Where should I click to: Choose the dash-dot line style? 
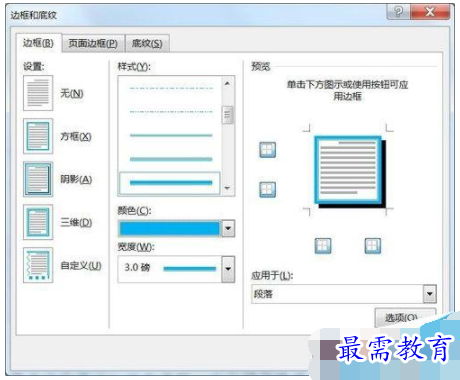pyautogui.click(x=171, y=88)
